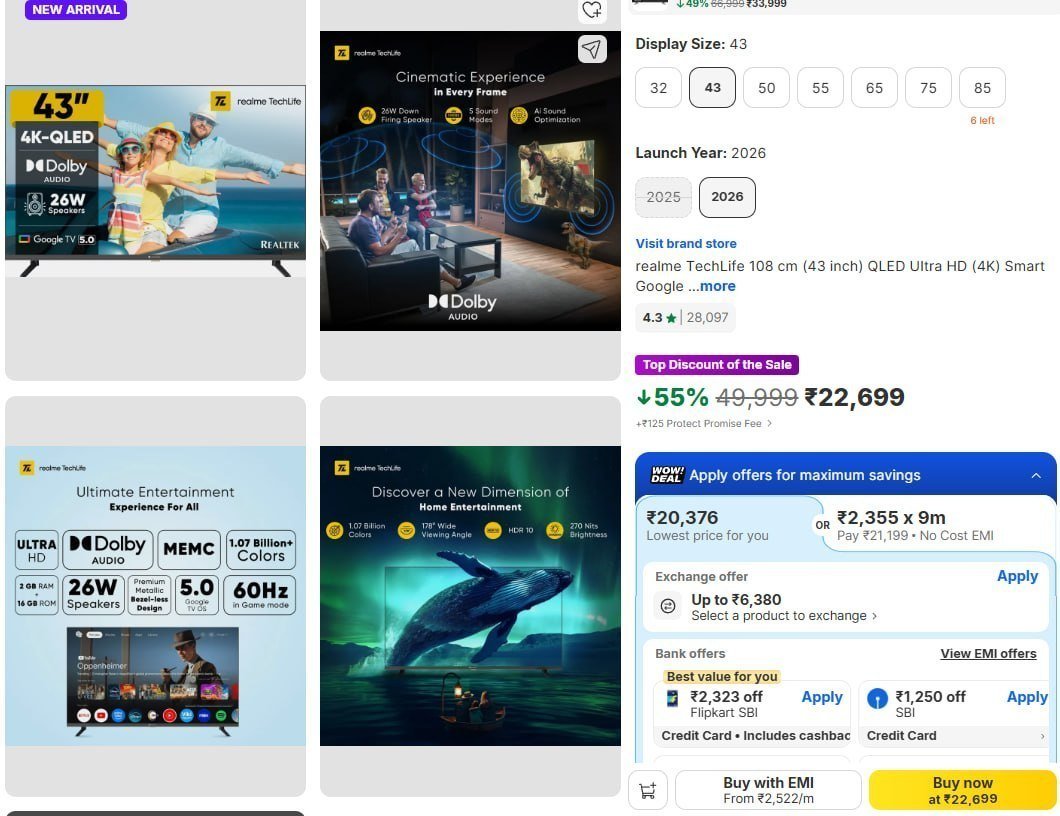Click WOW Deal badge icon
The width and height of the screenshot is (1060, 816).
pyautogui.click(x=667, y=475)
